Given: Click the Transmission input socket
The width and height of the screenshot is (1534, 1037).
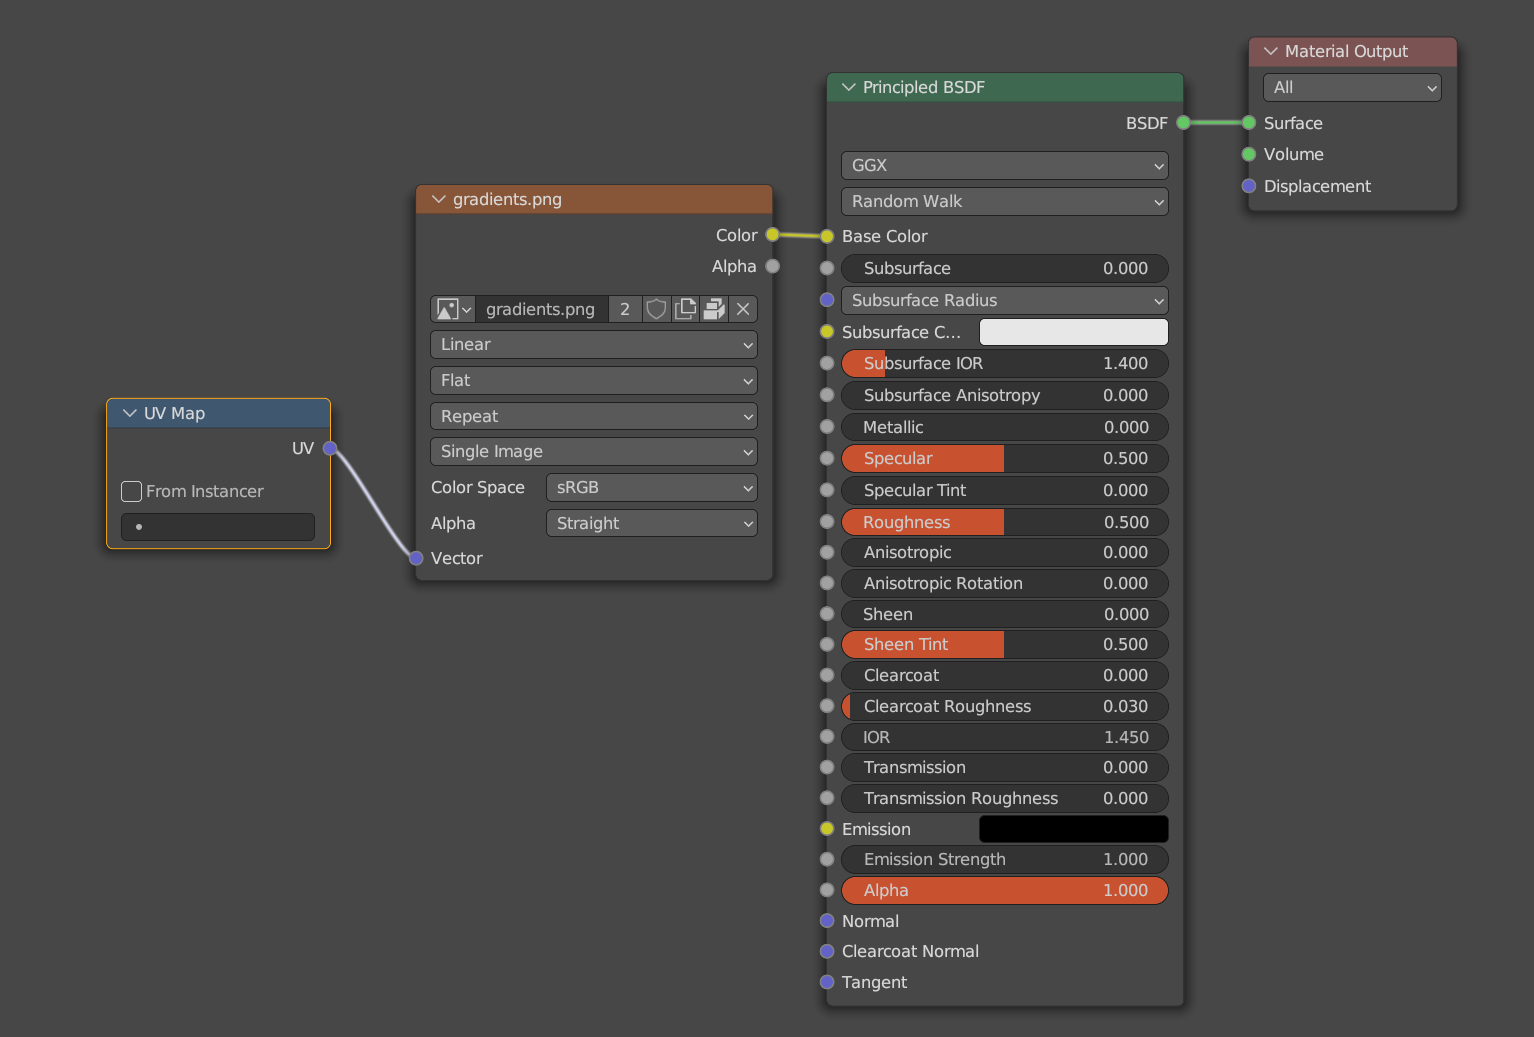Looking at the screenshot, I should coord(827,767).
